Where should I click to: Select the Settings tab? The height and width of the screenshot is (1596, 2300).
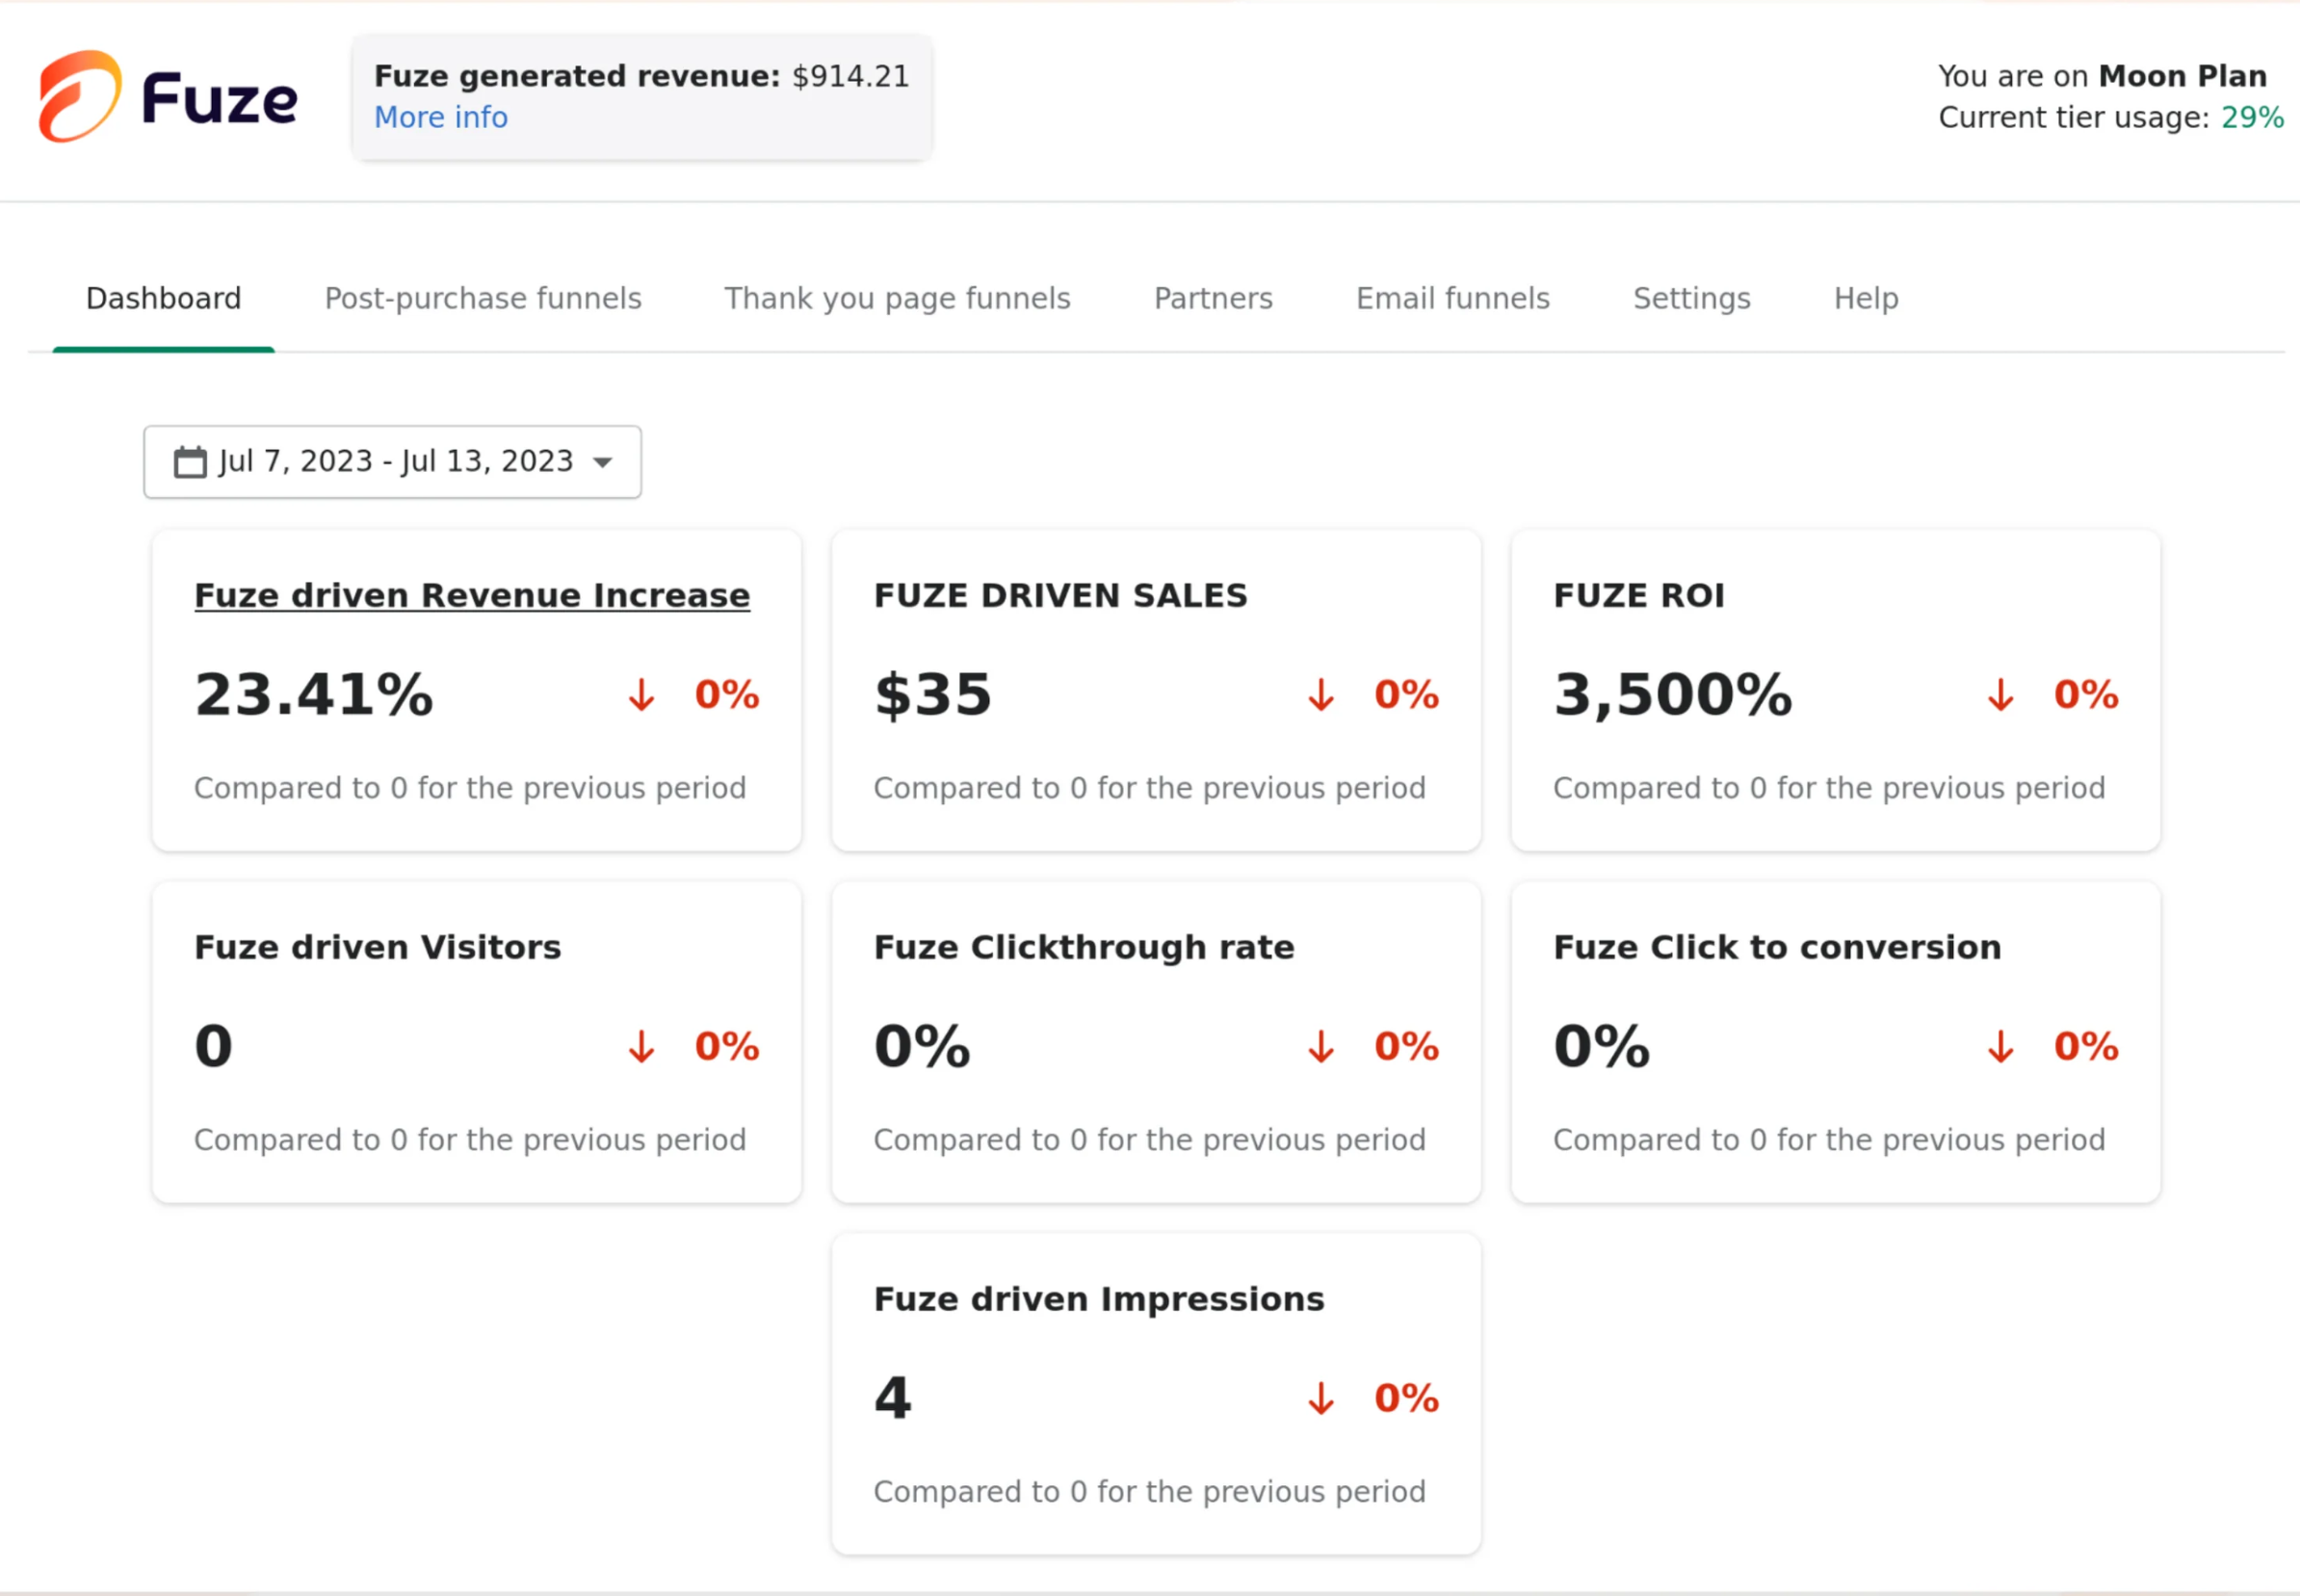(1691, 298)
